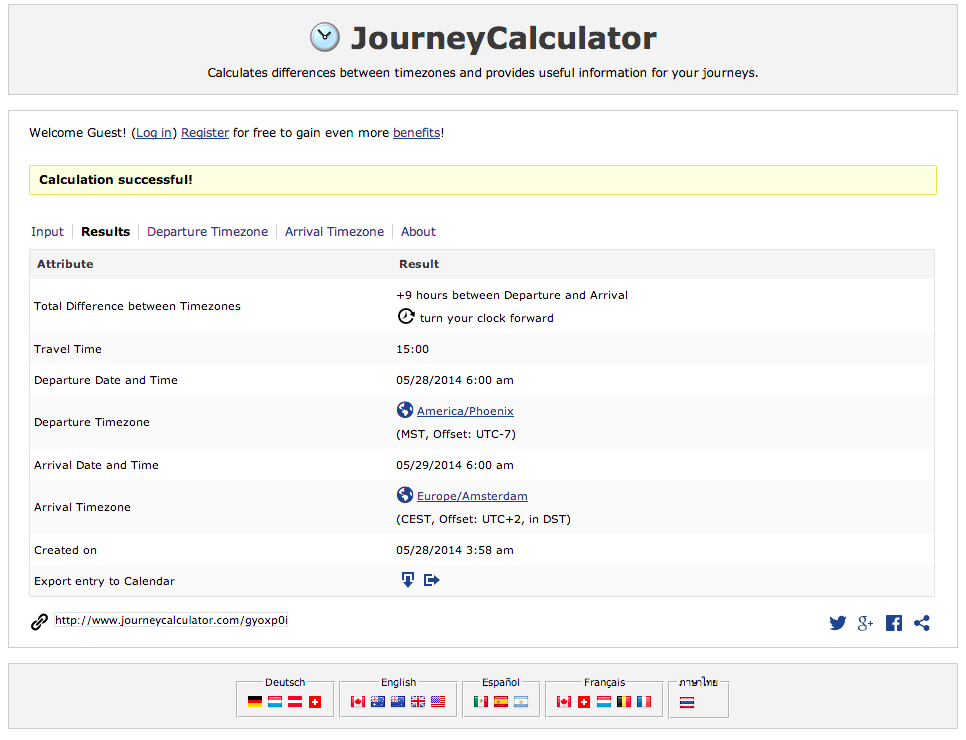Click the Travel Time value 15:00

click(x=413, y=349)
